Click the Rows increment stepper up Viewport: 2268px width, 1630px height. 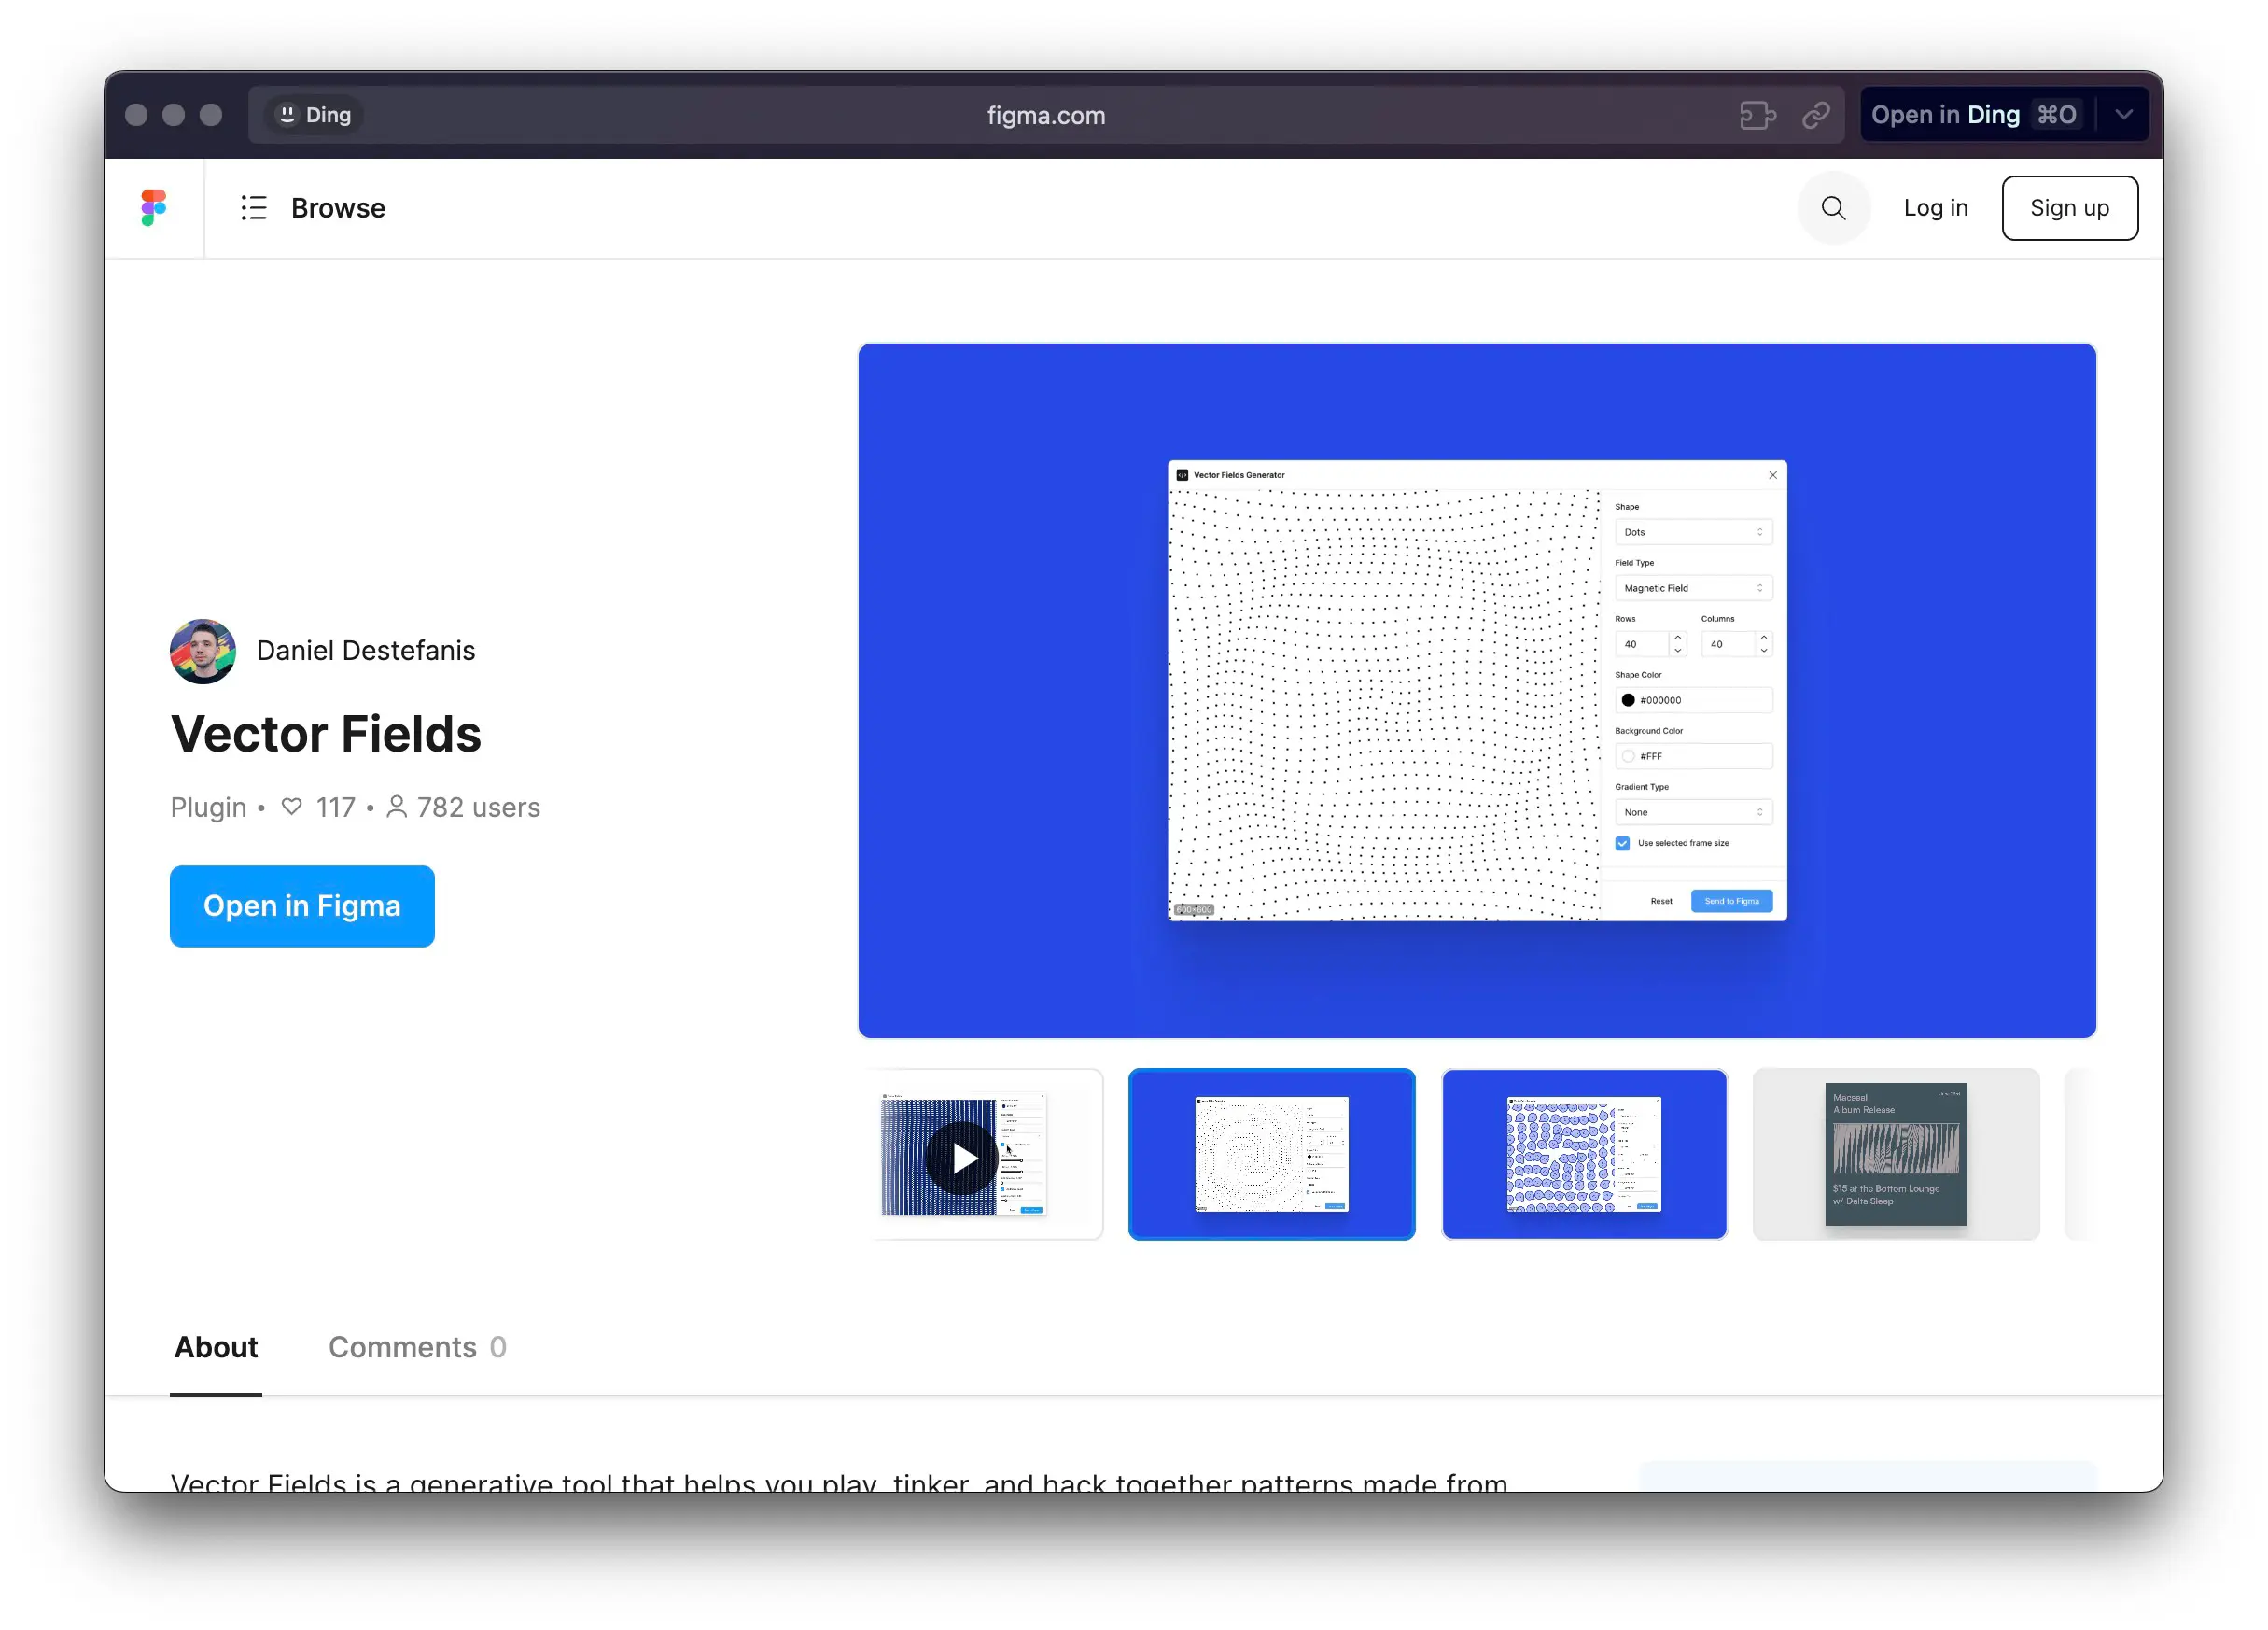point(1676,638)
